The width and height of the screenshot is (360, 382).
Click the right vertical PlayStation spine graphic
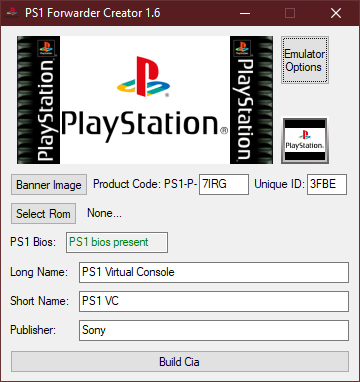pos(251,100)
